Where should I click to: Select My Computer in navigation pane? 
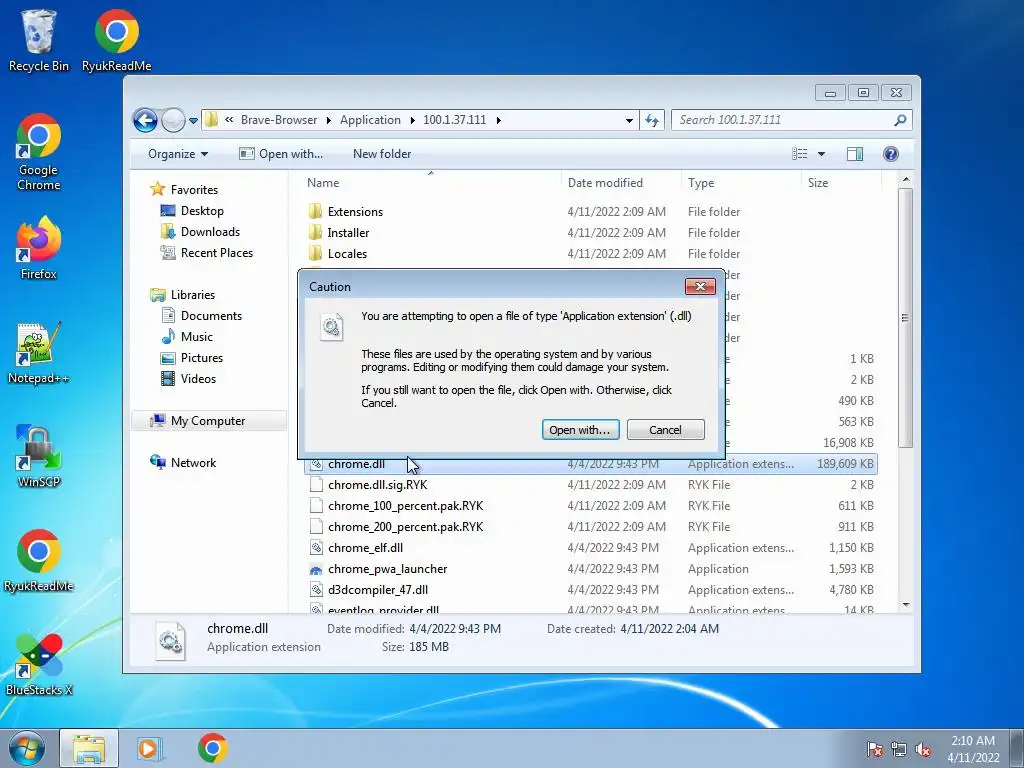tap(208, 421)
